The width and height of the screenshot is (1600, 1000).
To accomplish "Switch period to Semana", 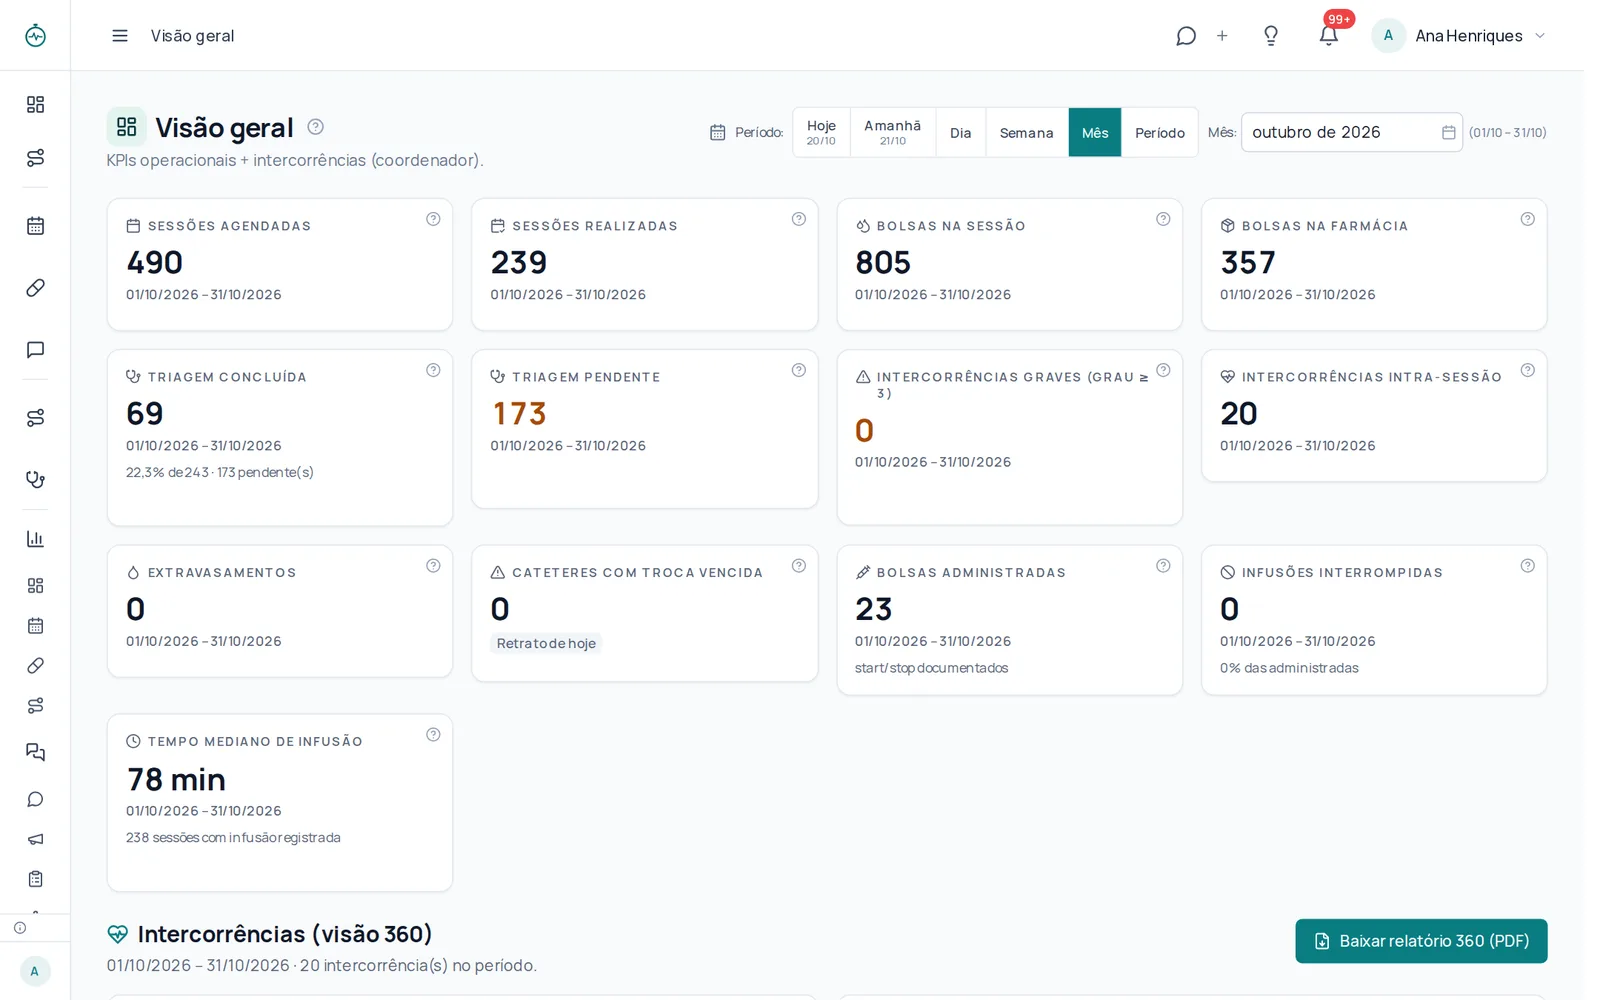I will (x=1027, y=132).
